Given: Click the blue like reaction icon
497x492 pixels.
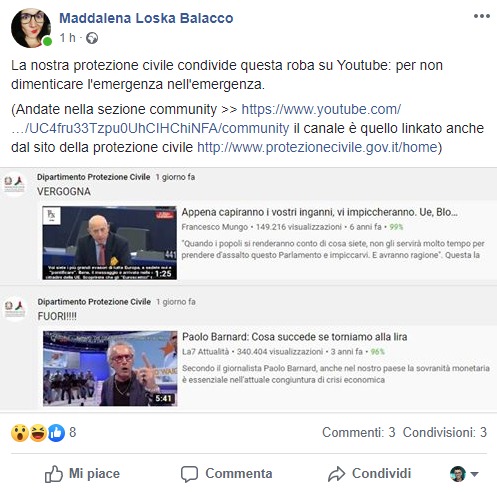Looking at the screenshot, I should (x=56, y=433).
